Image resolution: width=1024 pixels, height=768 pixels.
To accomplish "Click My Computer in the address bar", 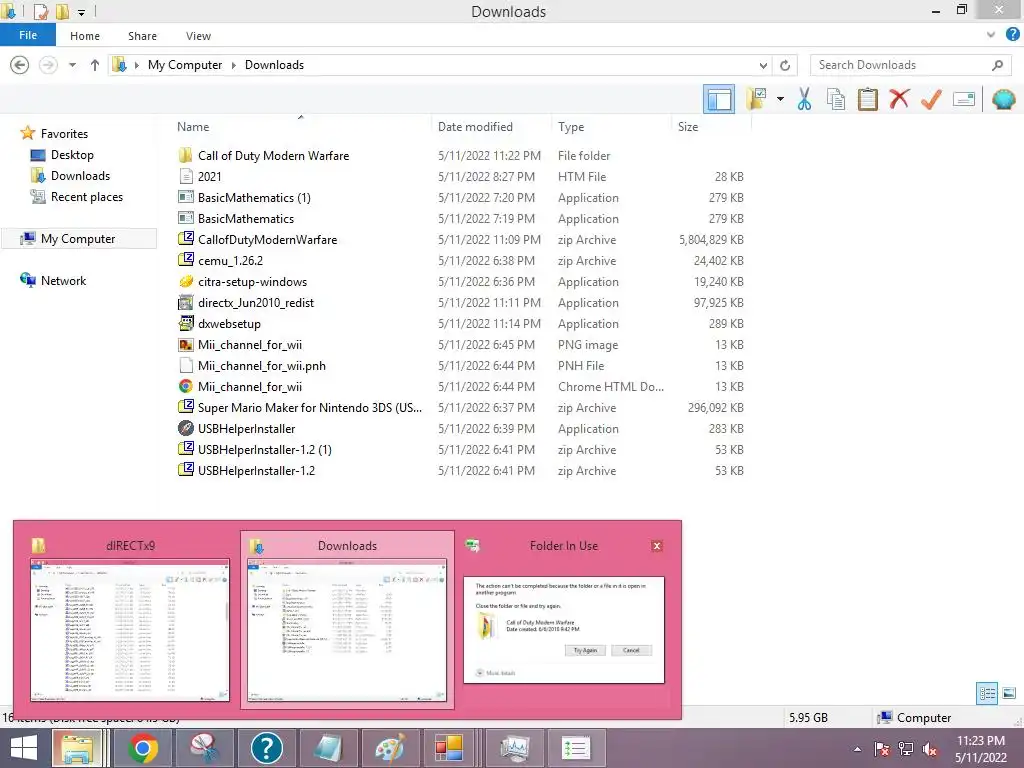I will tap(185, 65).
